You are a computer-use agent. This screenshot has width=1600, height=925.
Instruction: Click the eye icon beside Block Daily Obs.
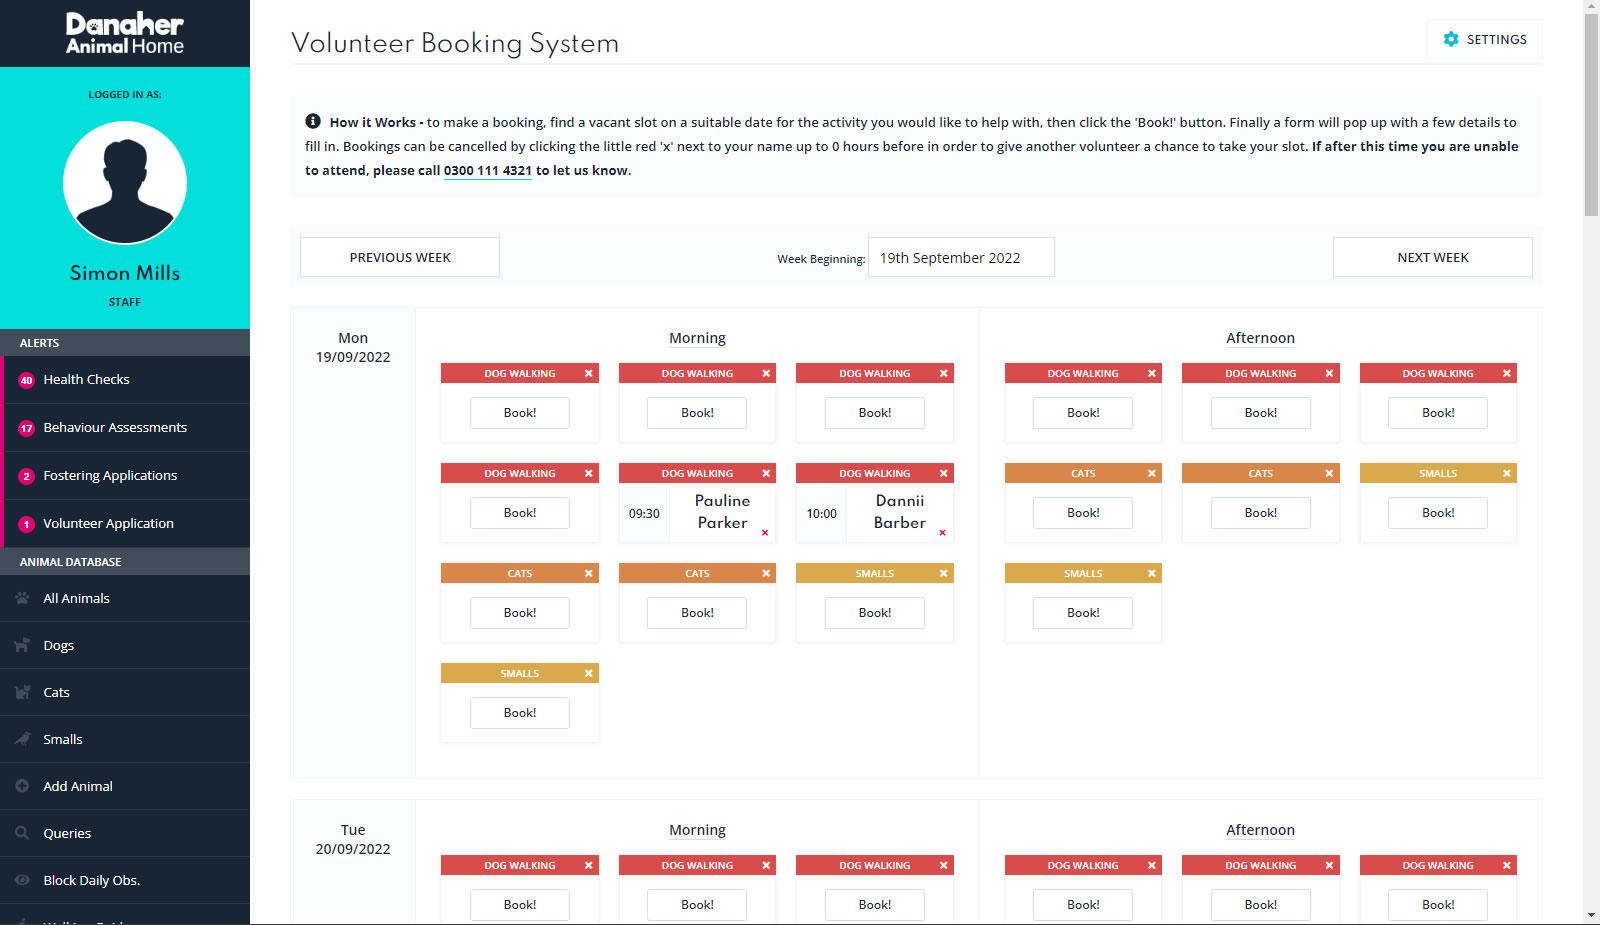pyautogui.click(x=22, y=880)
